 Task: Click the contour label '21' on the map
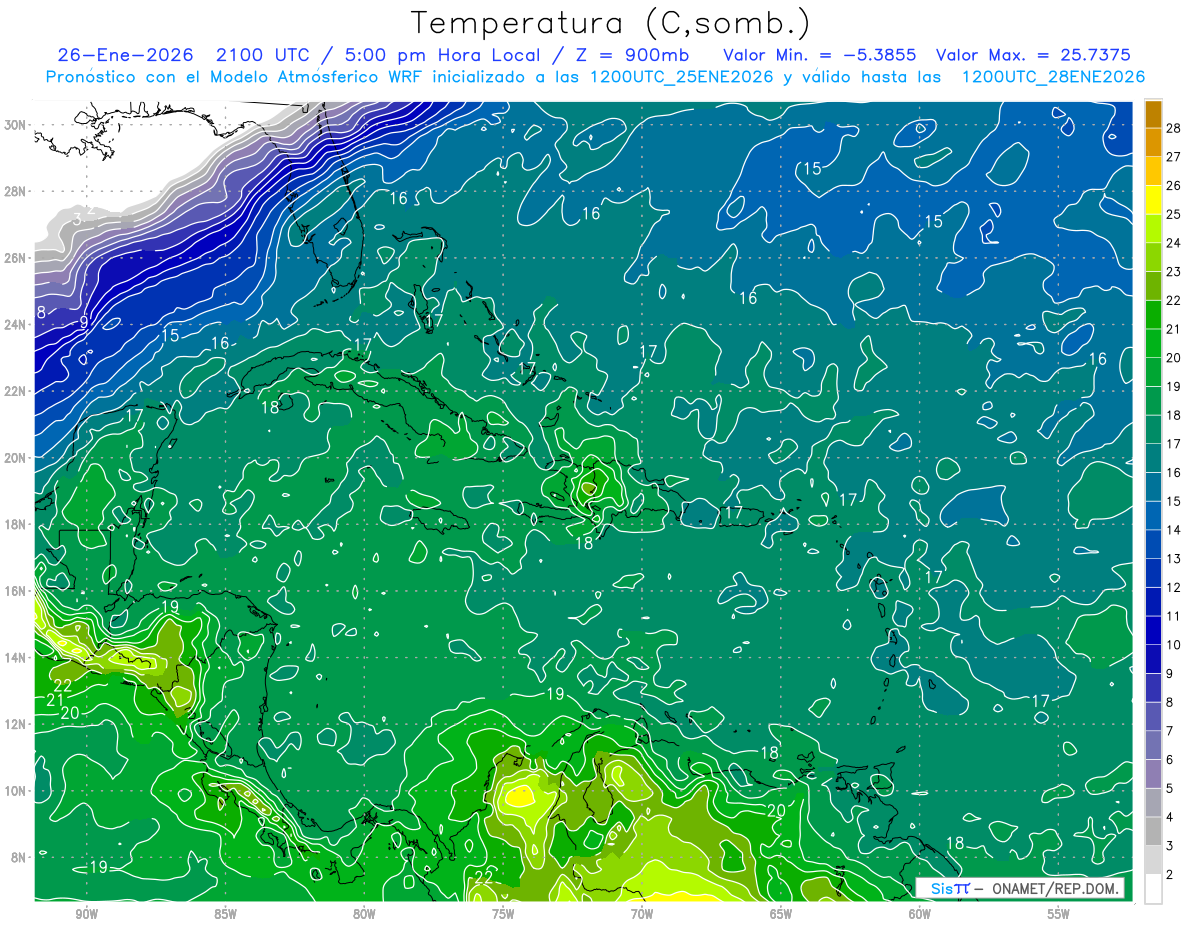point(54,700)
